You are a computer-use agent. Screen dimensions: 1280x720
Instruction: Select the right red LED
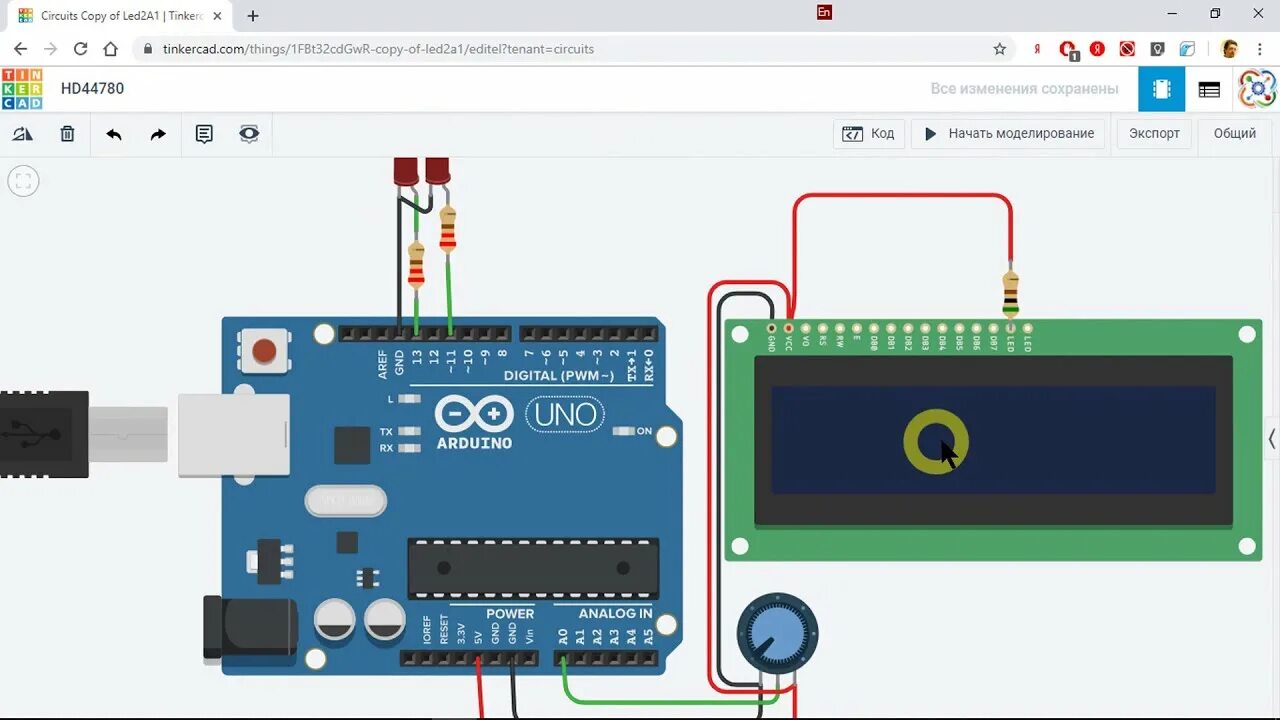coord(437,170)
